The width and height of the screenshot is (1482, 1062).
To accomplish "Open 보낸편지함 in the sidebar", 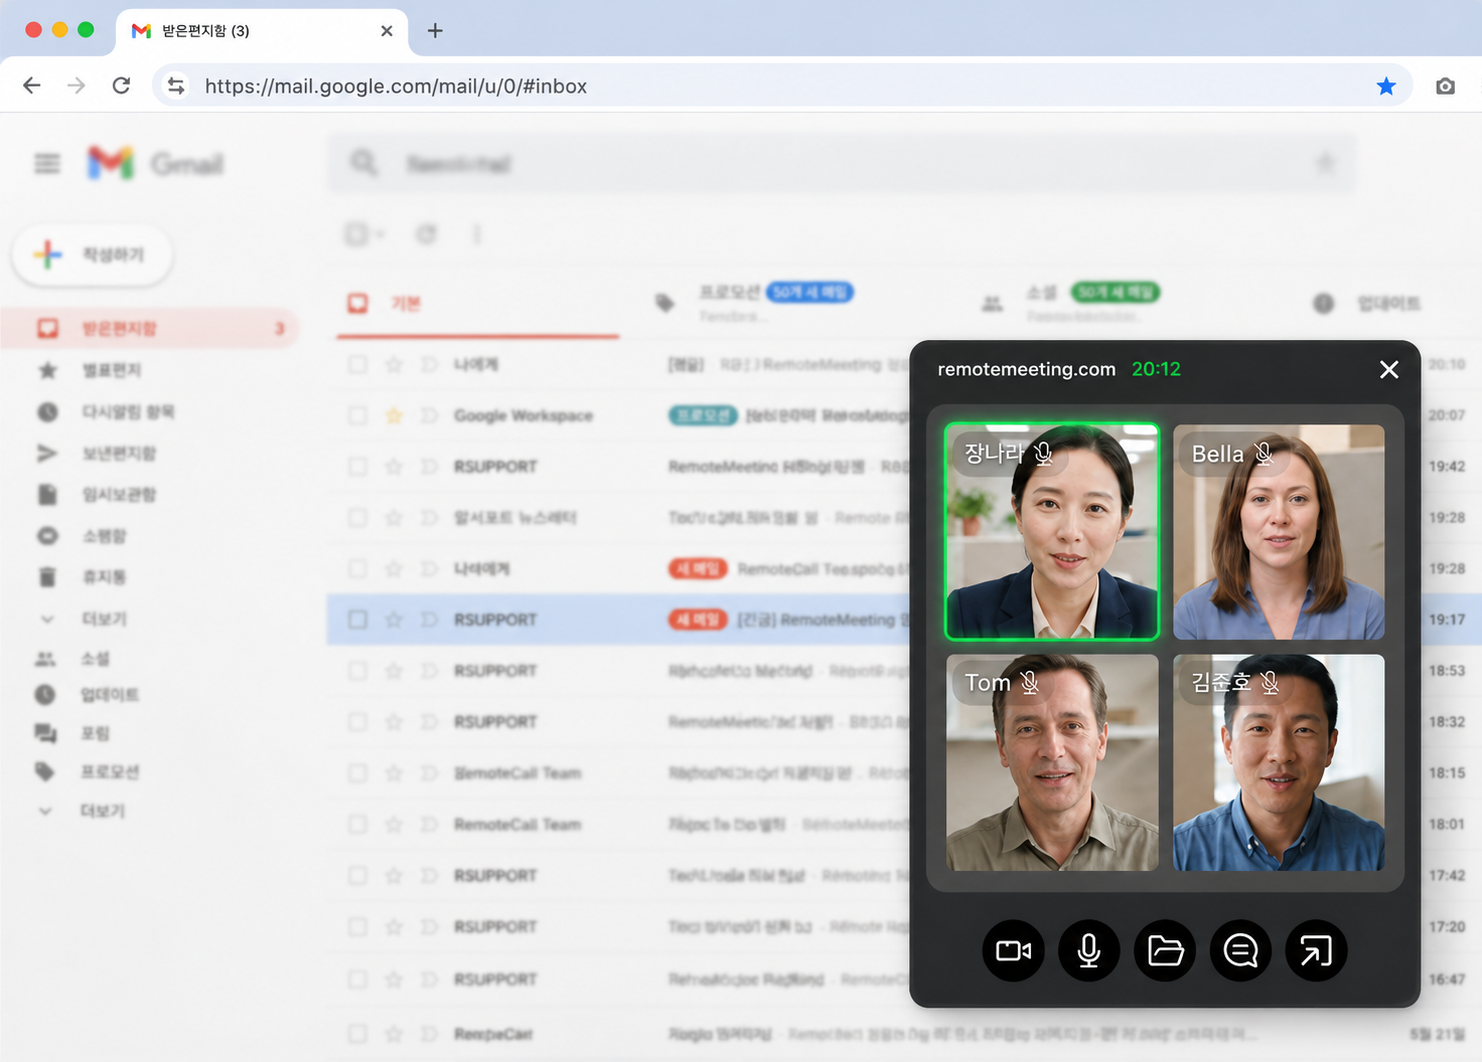I will point(119,453).
